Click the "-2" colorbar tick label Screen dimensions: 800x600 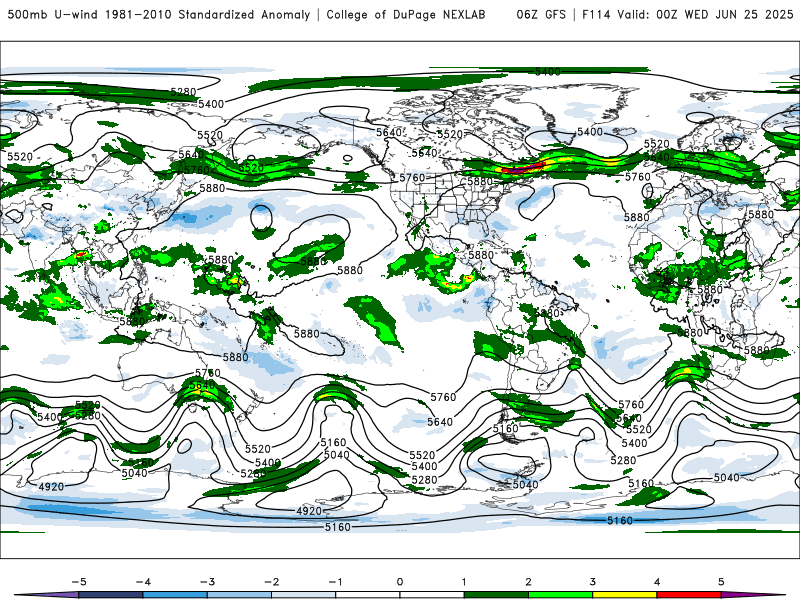[x=271, y=582]
